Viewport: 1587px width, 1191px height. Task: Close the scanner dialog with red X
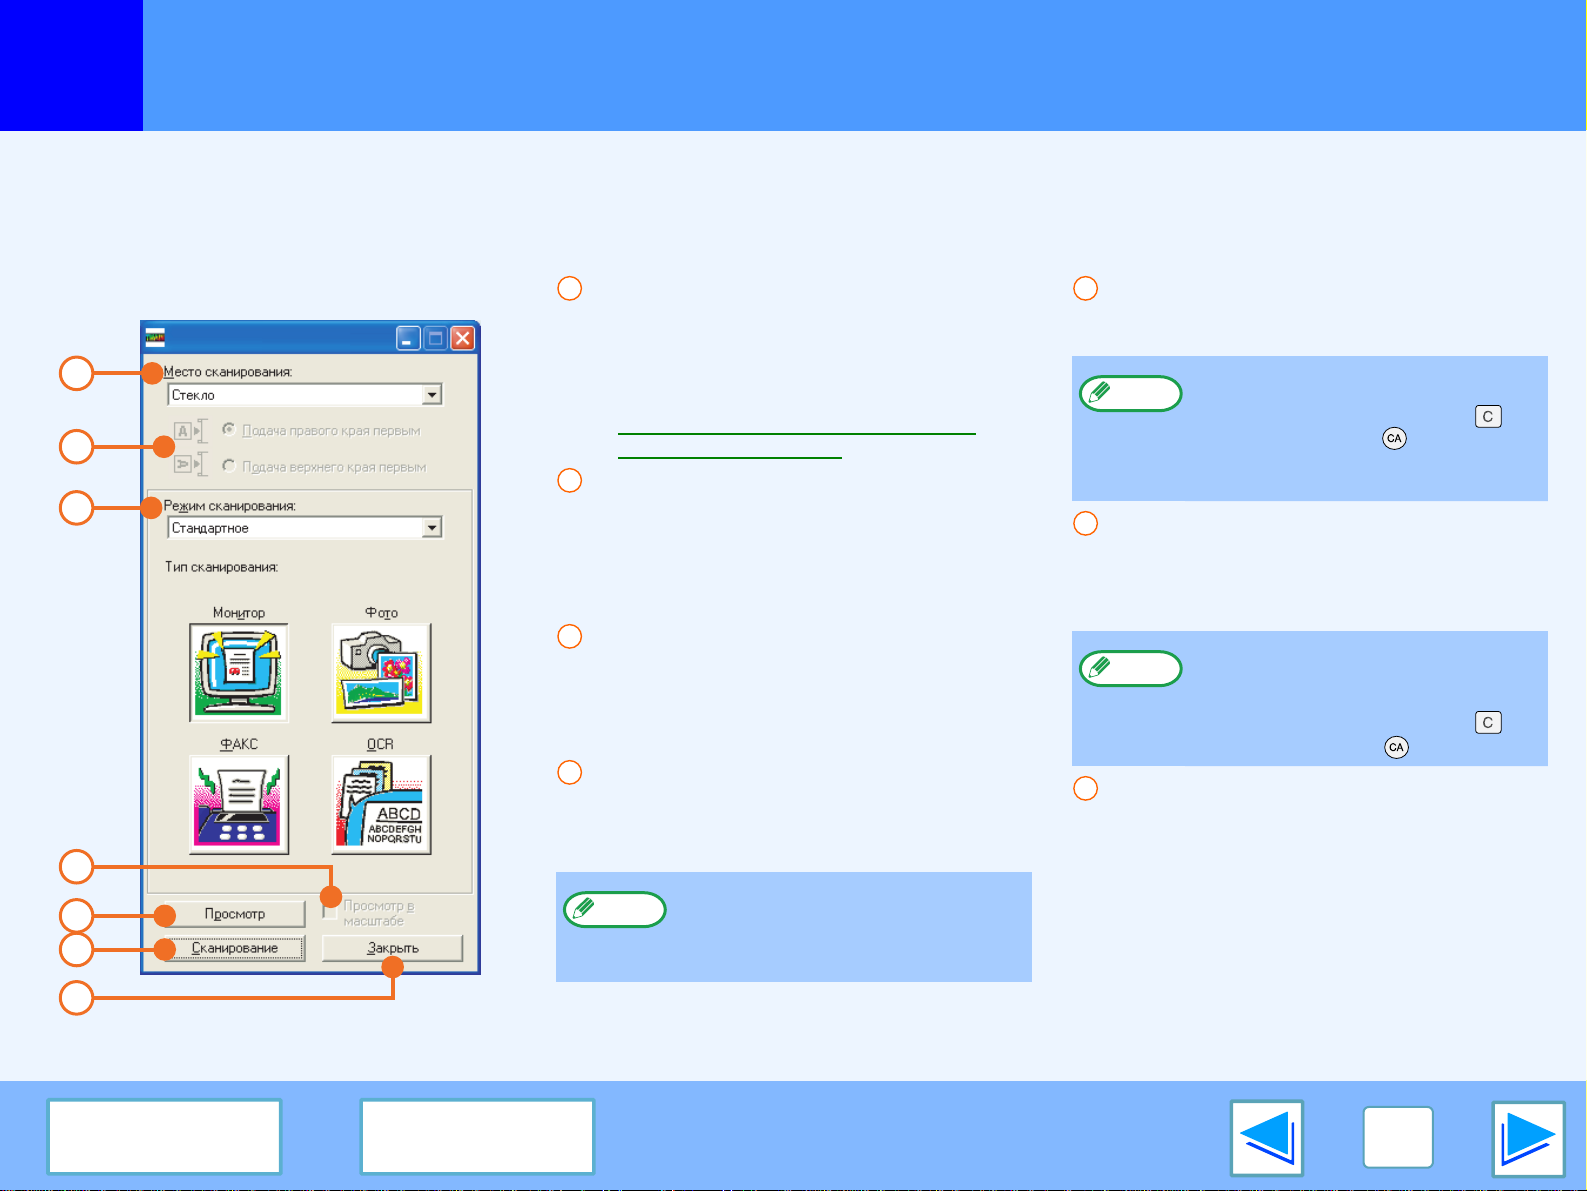point(462,338)
